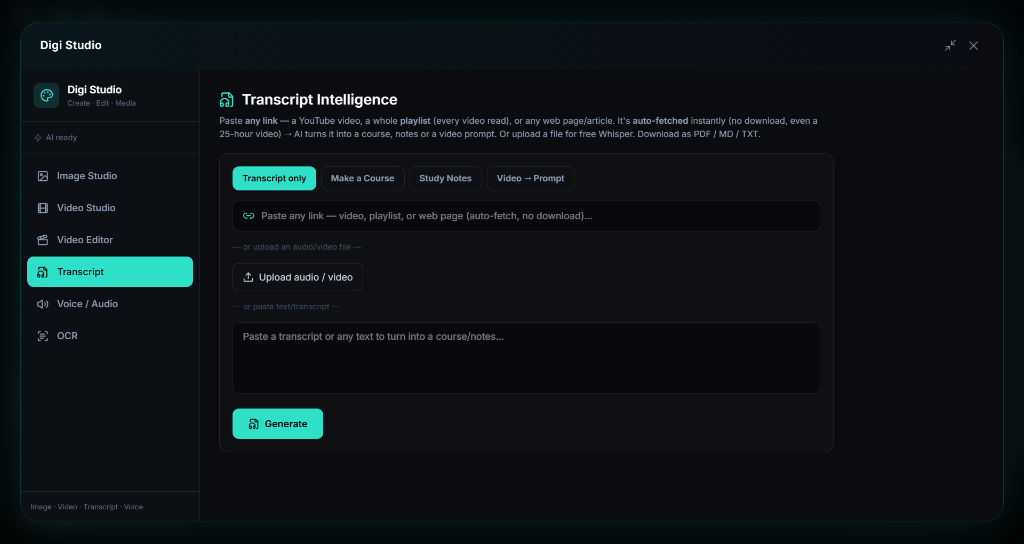Click the AI ready lightning icon

pos(38,138)
